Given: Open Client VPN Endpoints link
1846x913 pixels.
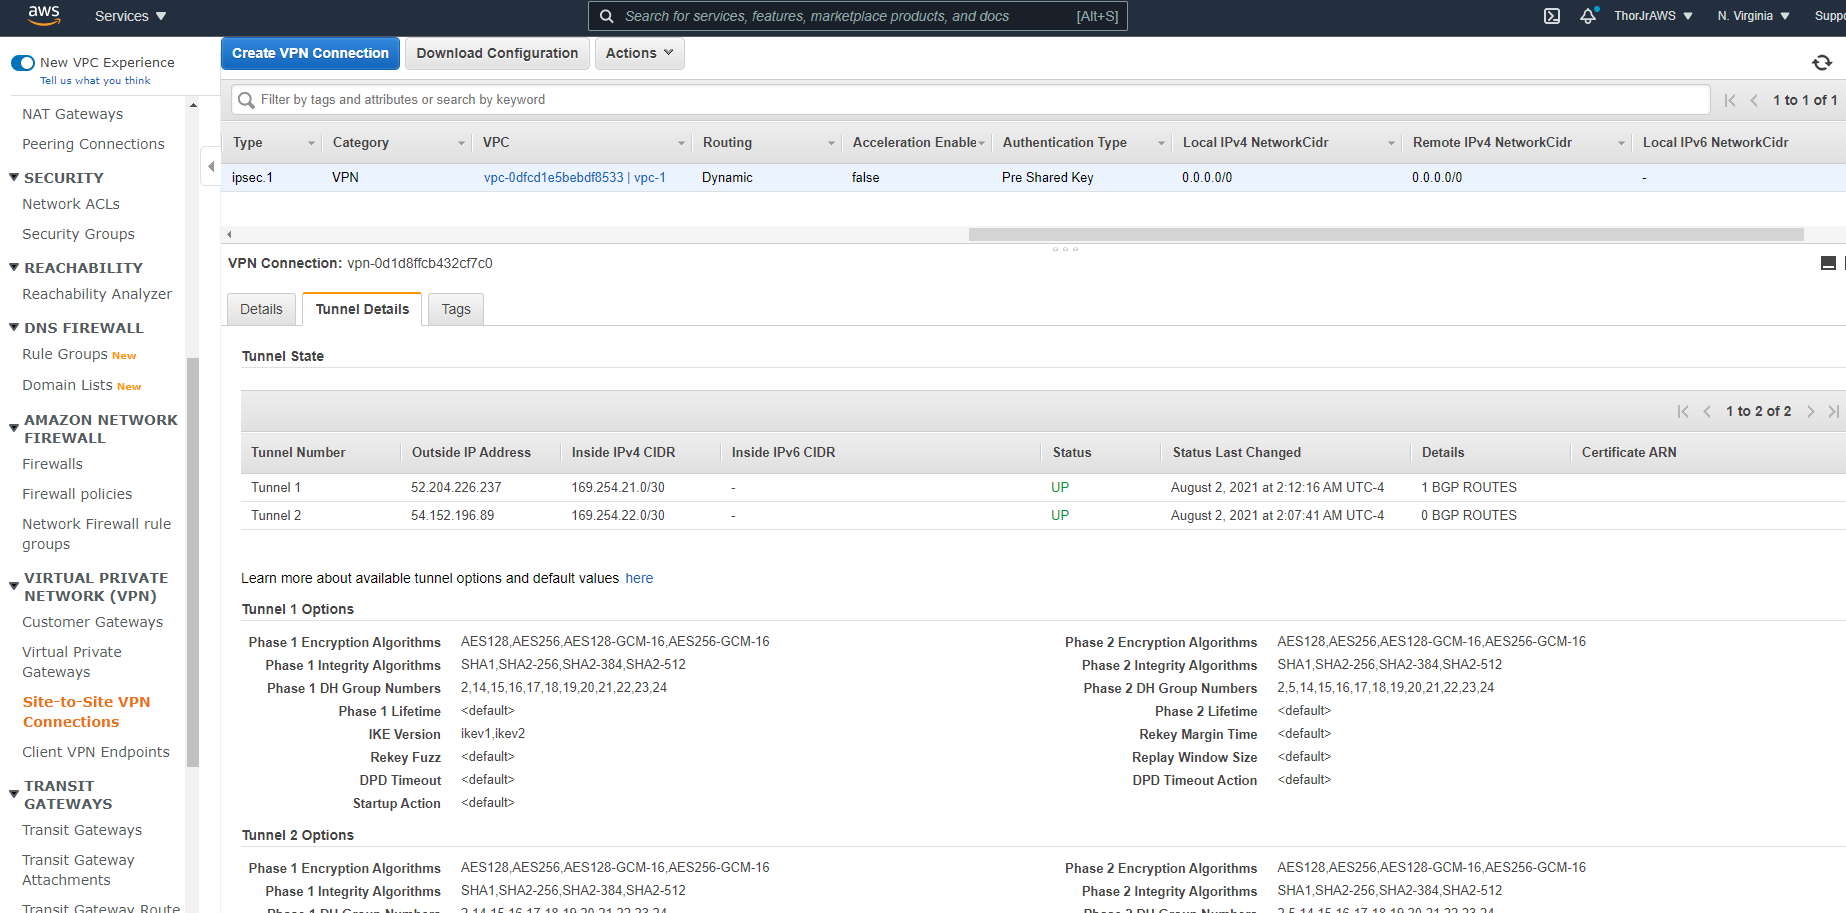Looking at the screenshot, I should click(x=96, y=752).
